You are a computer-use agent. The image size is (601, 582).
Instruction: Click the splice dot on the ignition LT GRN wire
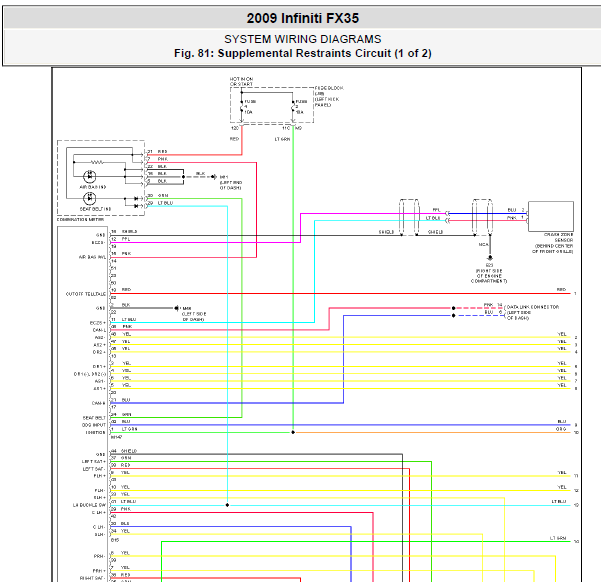(x=293, y=432)
